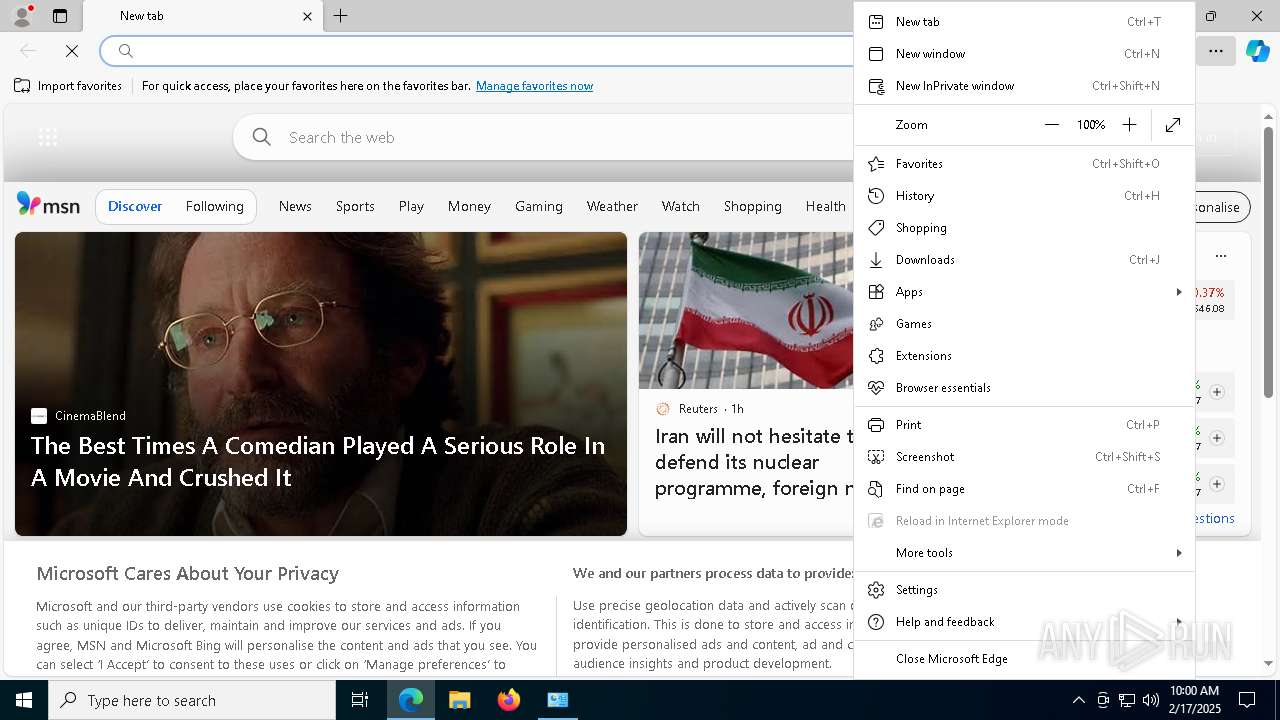Open the Play category
The height and width of the screenshot is (720, 1280).
[411, 206]
